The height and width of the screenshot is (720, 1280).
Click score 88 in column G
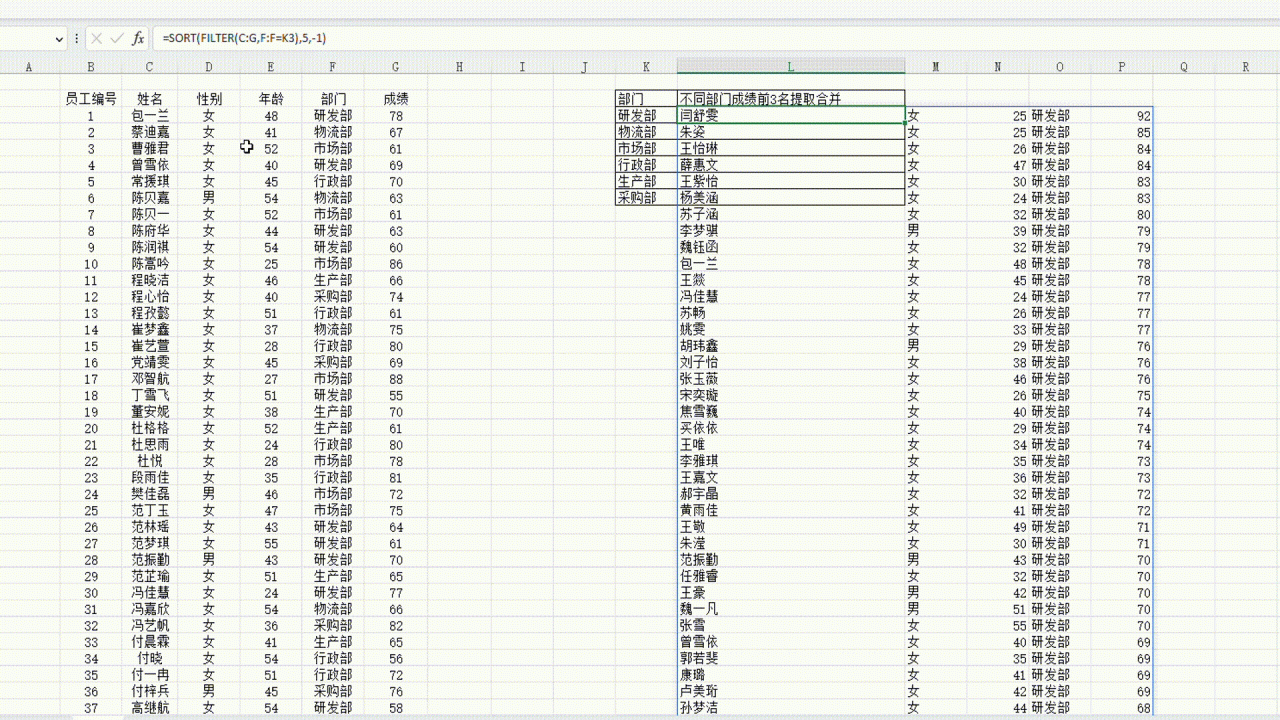pyautogui.click(x=396, y=379)
